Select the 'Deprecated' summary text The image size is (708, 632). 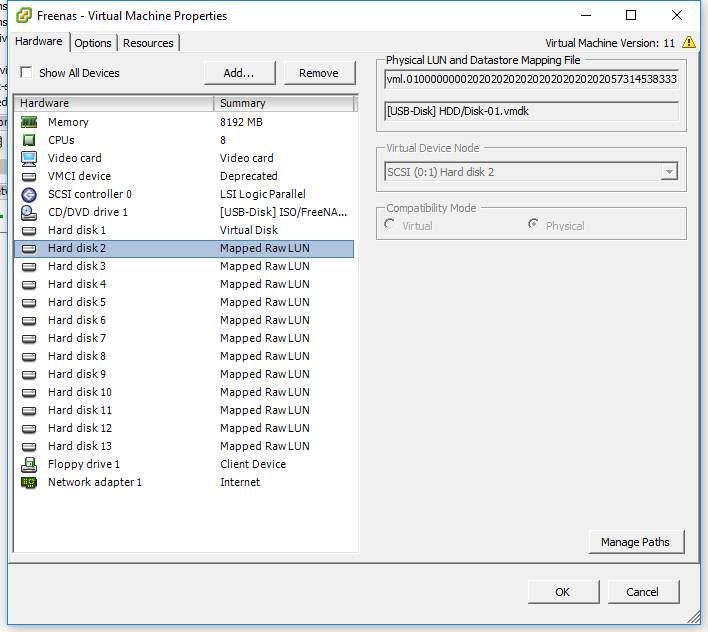[249, 177]
